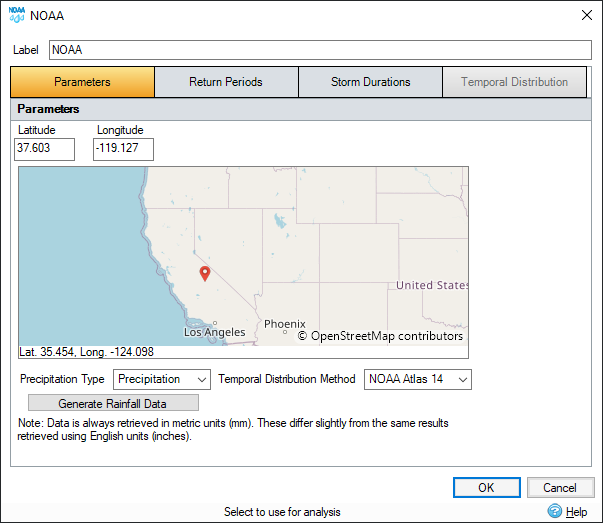Click the blue Help question mark icon
Image resolution: width=603 pixels, height=523 pixels.
click(555, 511)
